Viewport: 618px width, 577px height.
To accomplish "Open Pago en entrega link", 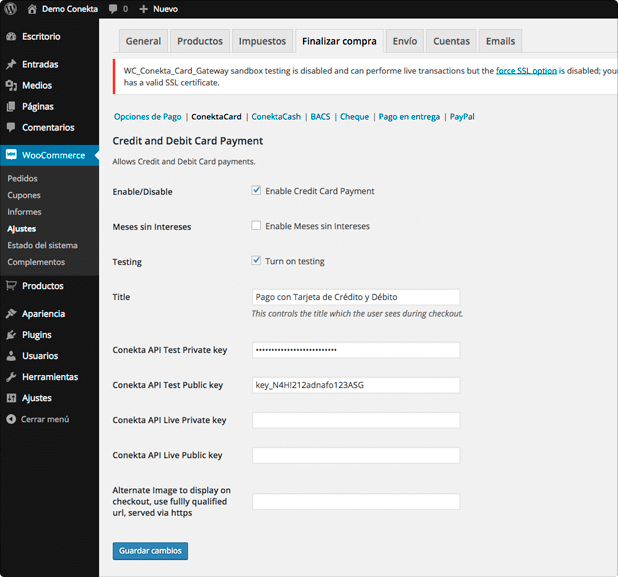I will 409,117.
